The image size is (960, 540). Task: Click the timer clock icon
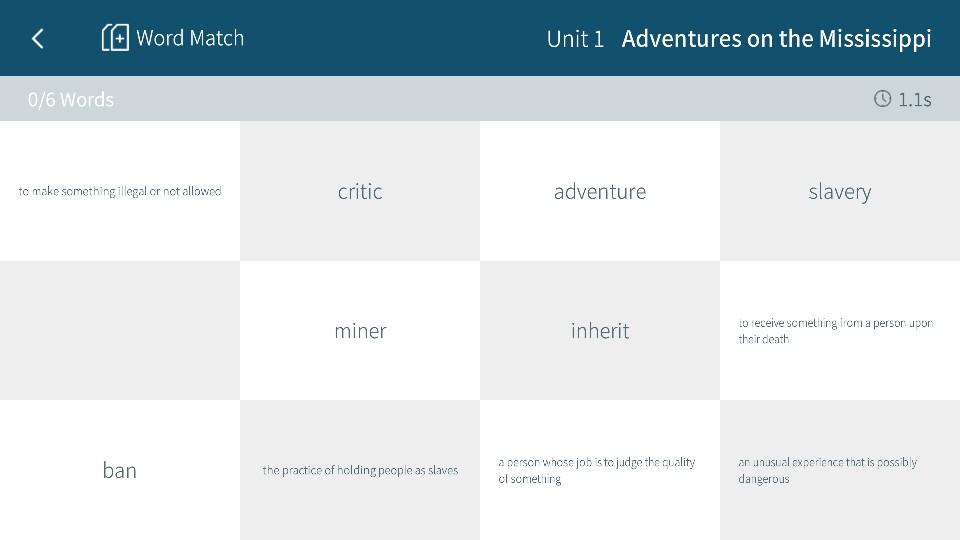pos(882,99)
